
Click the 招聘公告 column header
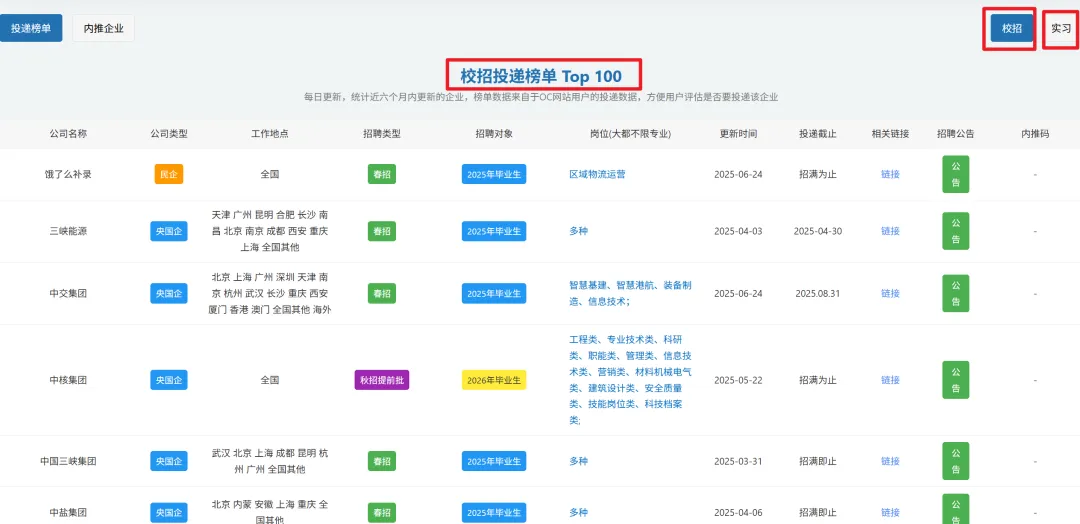click(955, 134)
